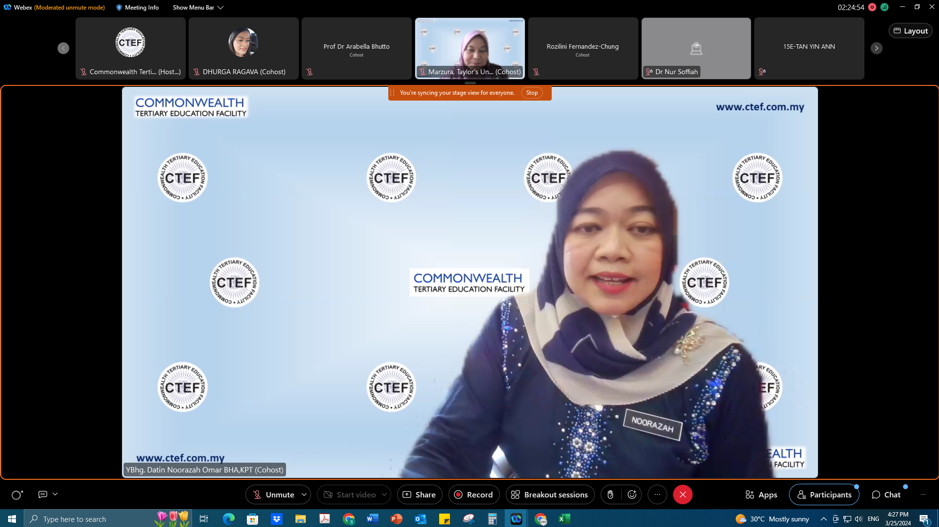Viewport: 939px width, 527px height.
Task: Click the volume icon in system tray
Action: click(859, 519)
